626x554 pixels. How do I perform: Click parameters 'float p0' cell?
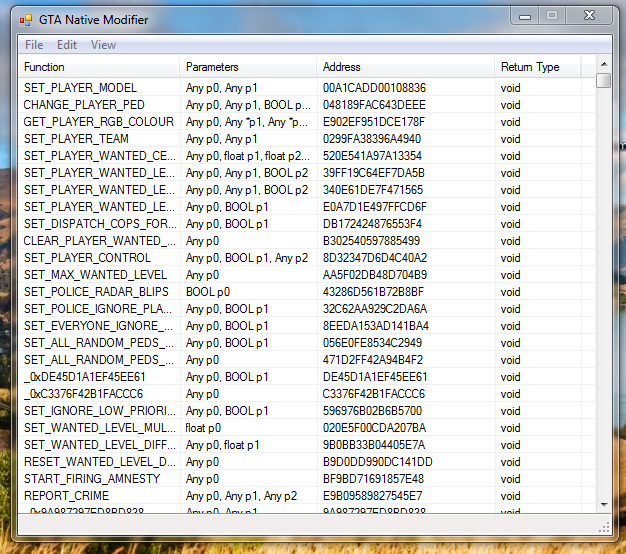[203, 428]
